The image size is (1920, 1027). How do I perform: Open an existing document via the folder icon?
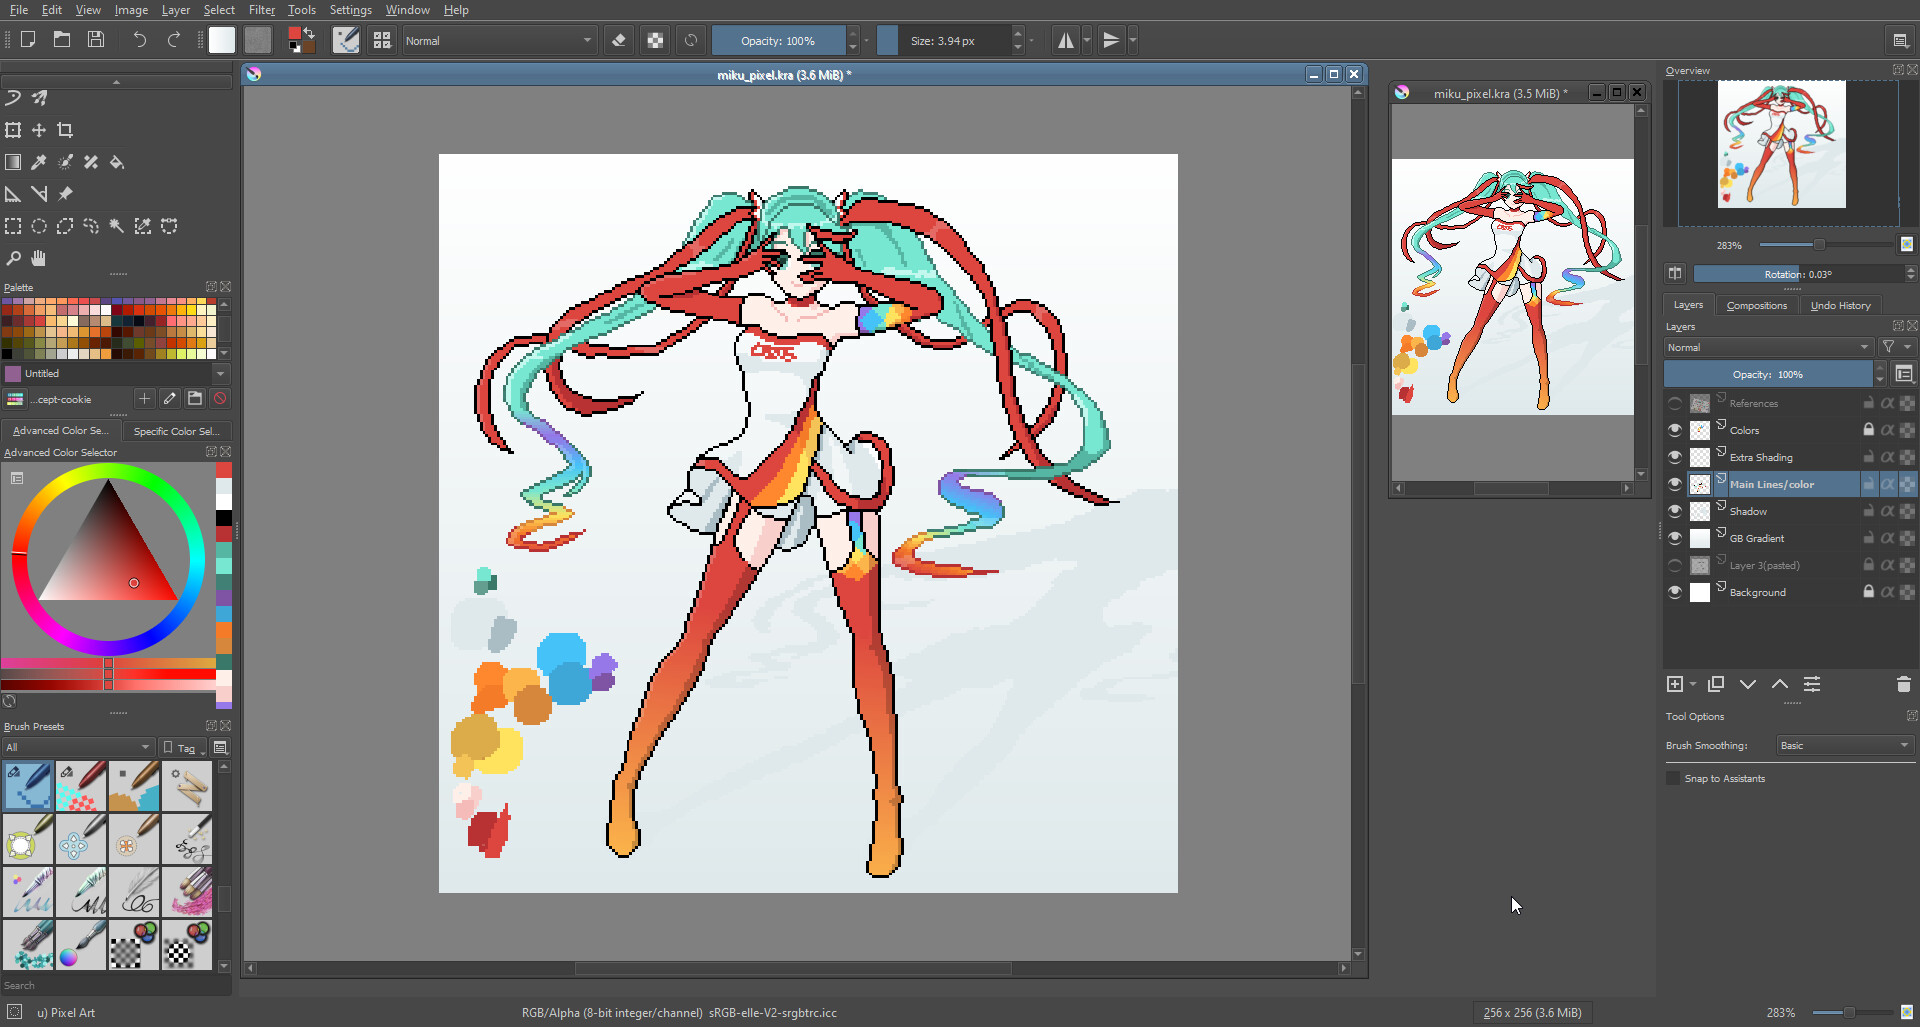[x=62, y=40]
